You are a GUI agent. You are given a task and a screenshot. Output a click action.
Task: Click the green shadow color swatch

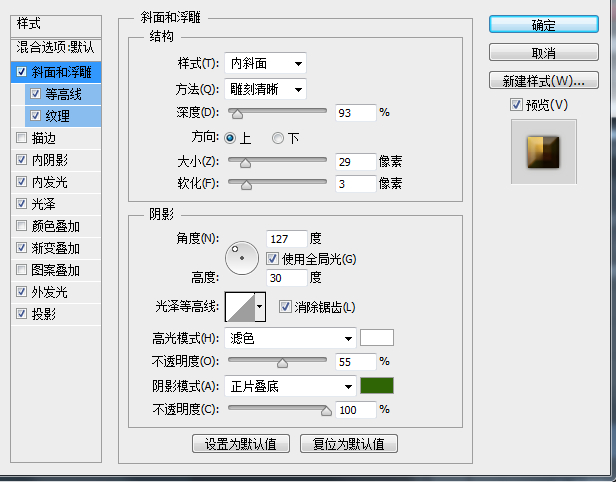point(377,385)
